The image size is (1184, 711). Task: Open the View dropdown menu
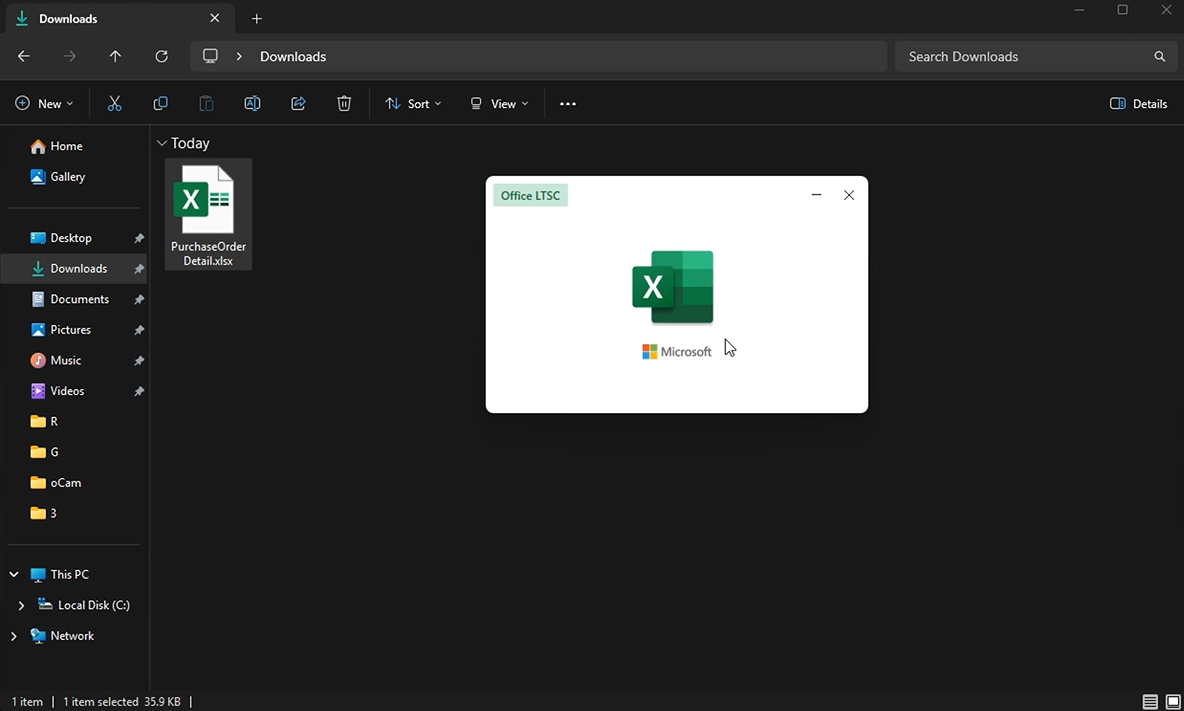pos(499,104)
